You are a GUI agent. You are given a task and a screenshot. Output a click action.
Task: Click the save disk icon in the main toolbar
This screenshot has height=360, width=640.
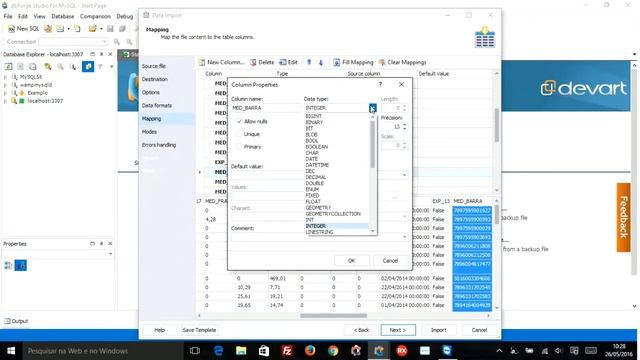tap(110, 29)
